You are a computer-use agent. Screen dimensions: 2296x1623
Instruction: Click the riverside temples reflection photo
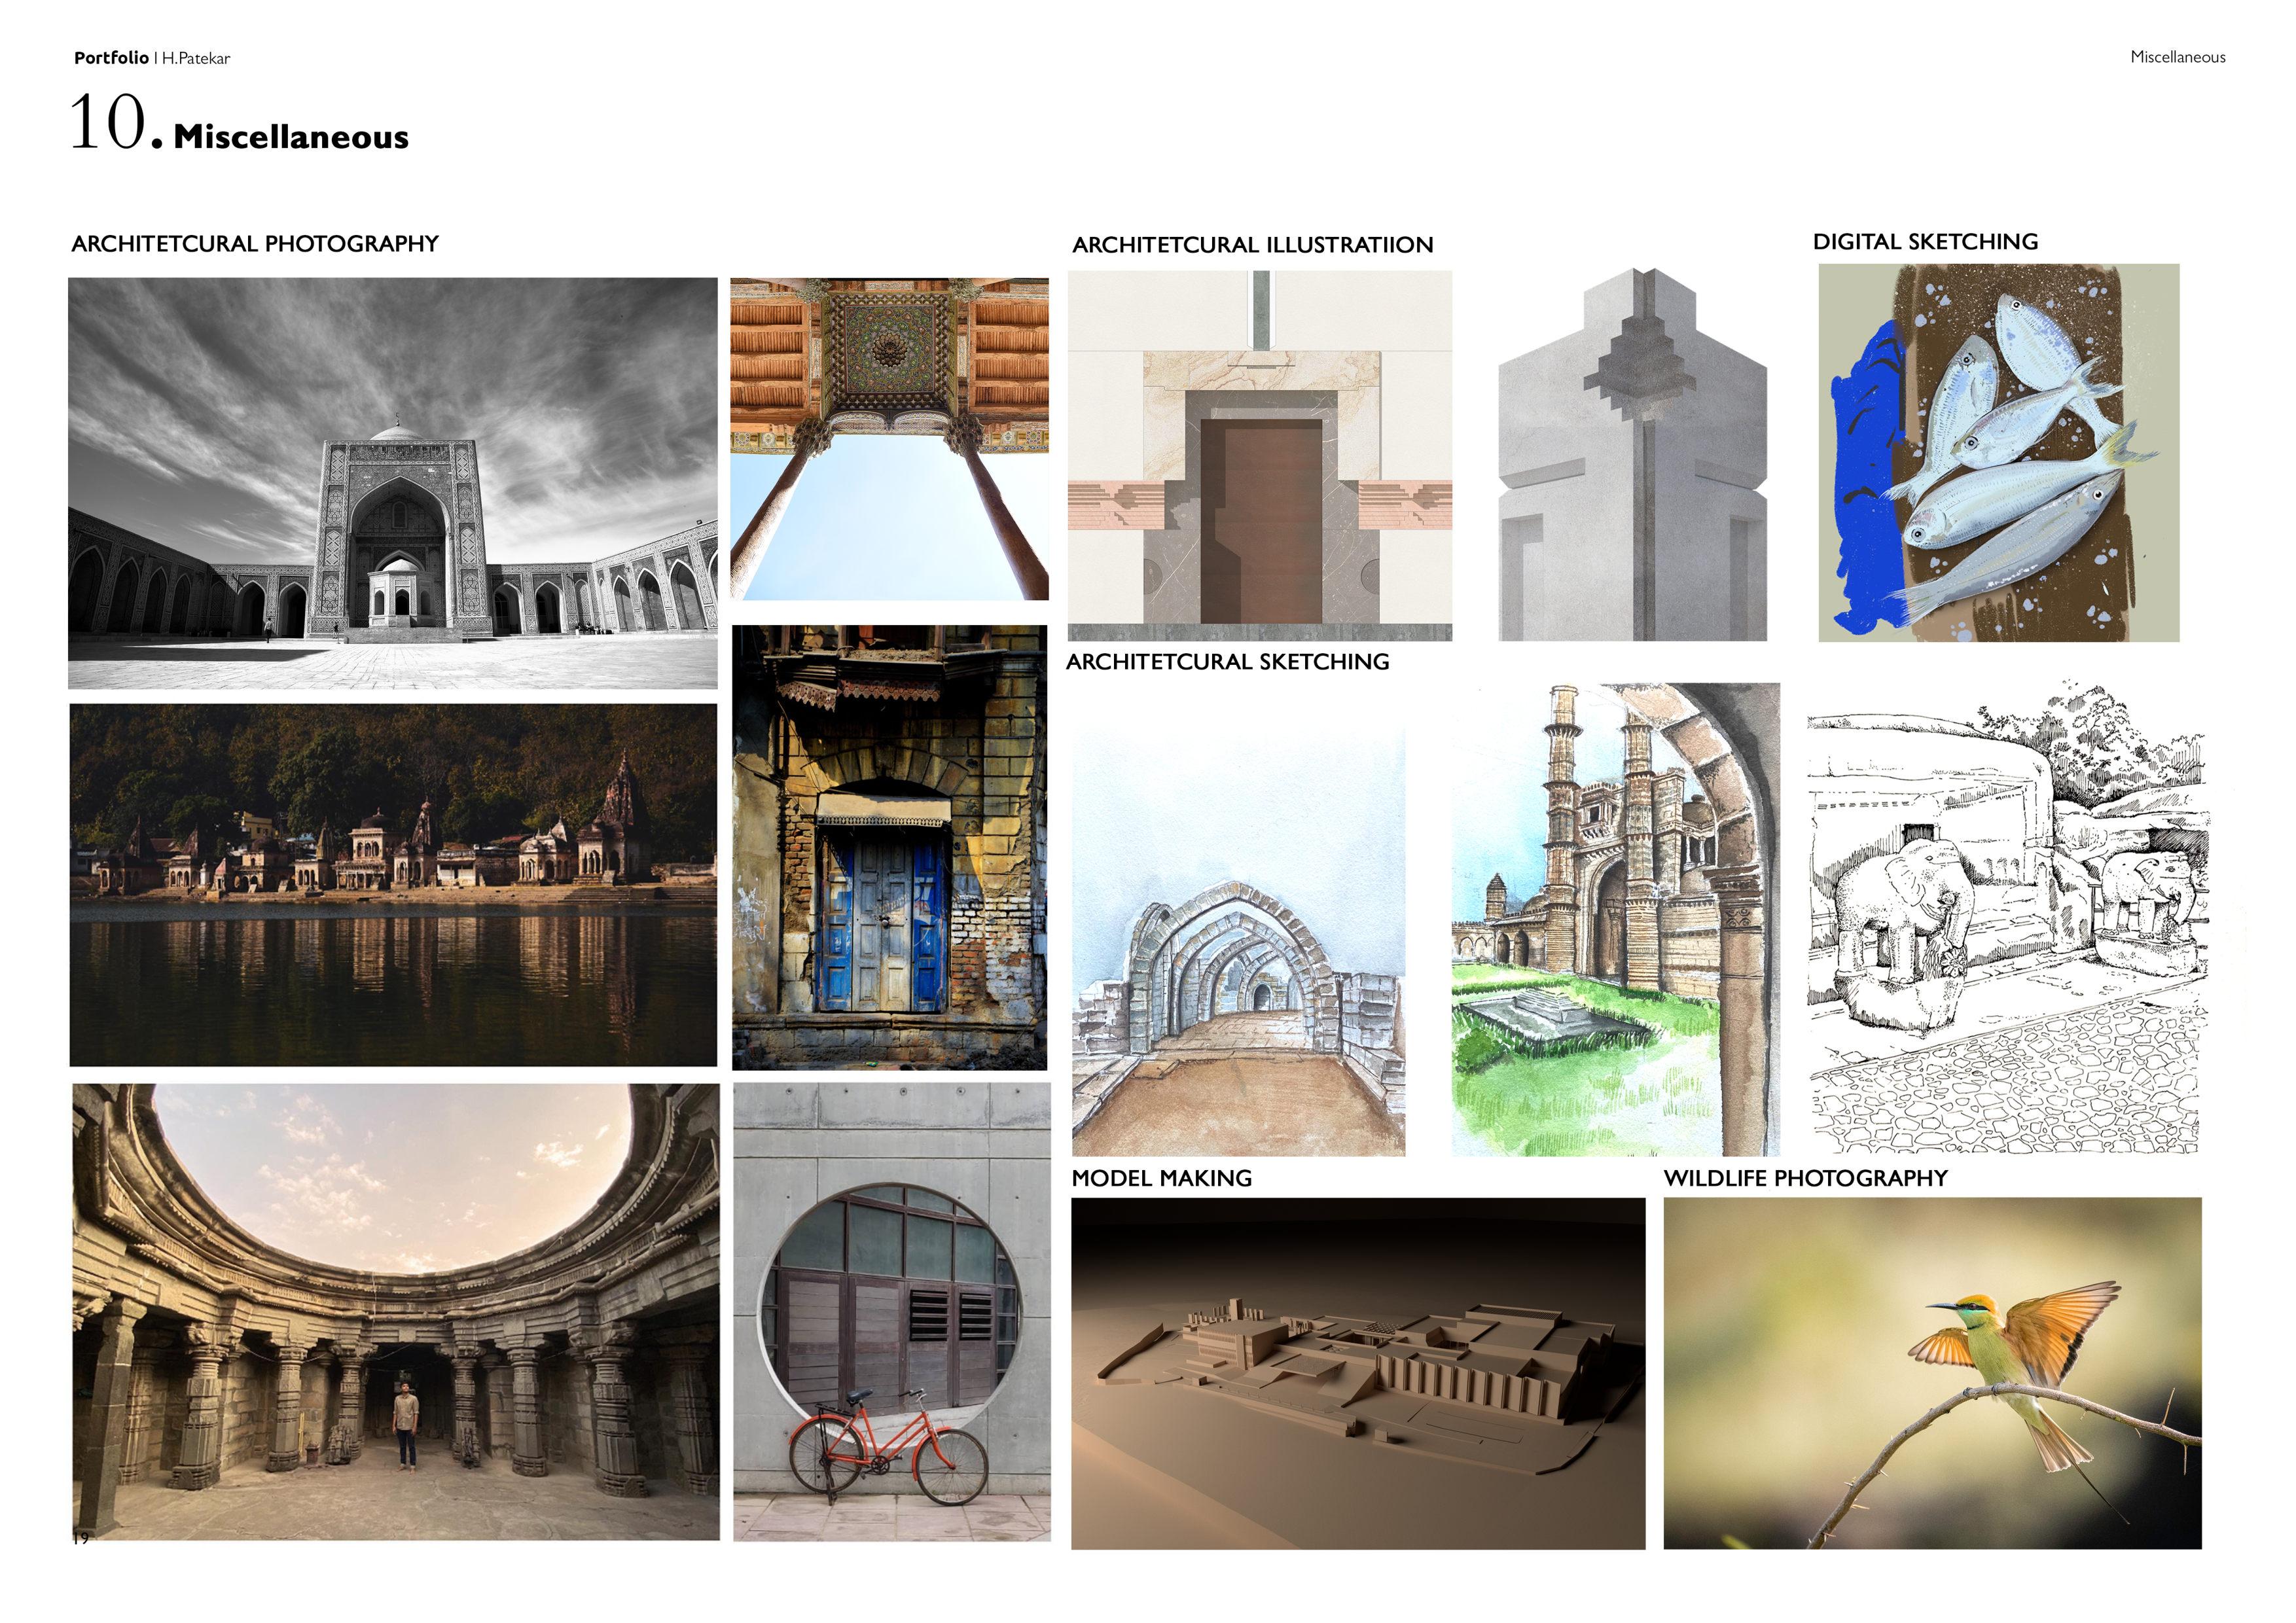pos(393,884)
